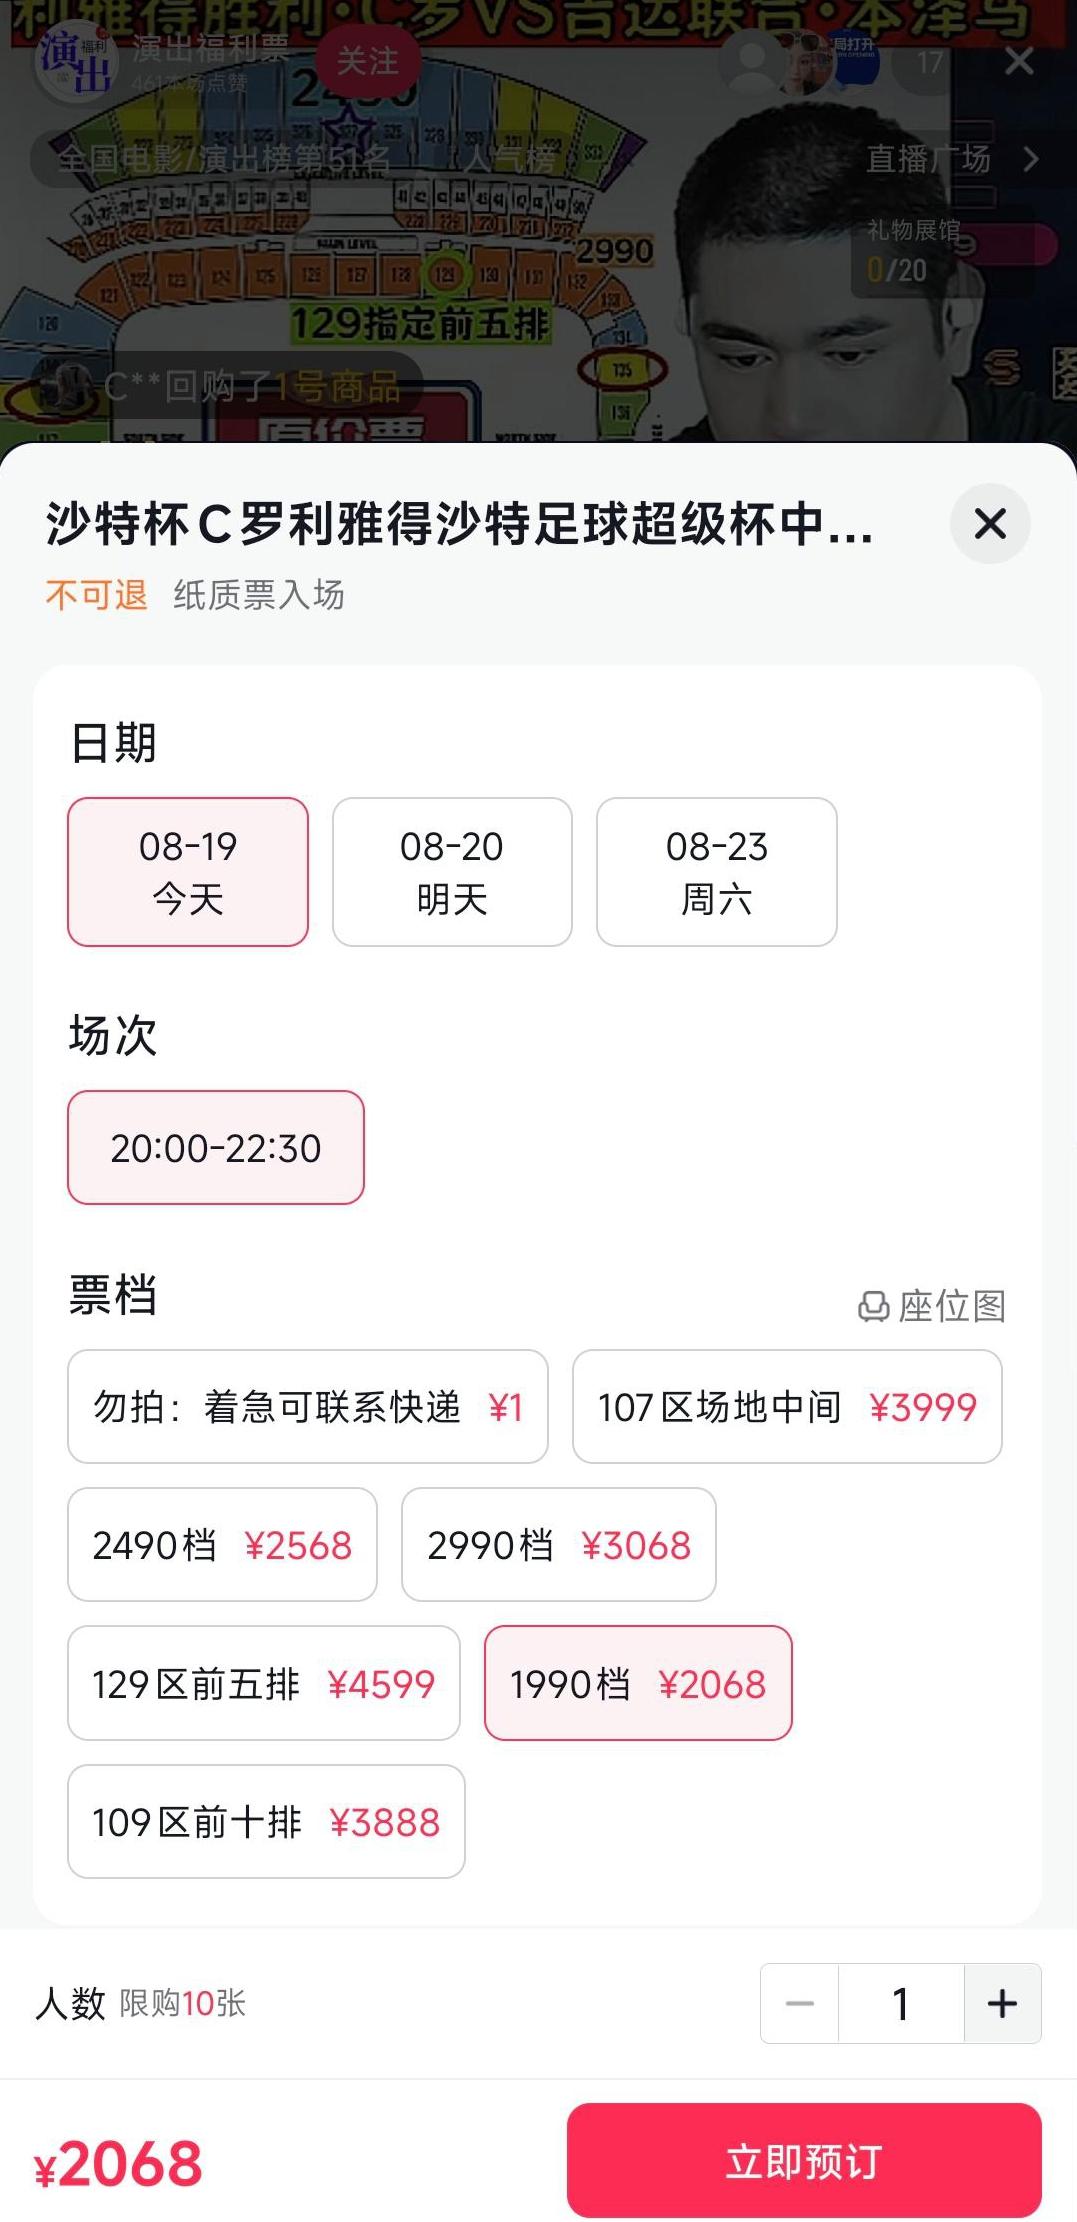Image resolution: width=1077 pixels, height=2222 pixels.
Task: Choose the 109区前十排 ¥3888 tier
Action: pos(266,1821)
